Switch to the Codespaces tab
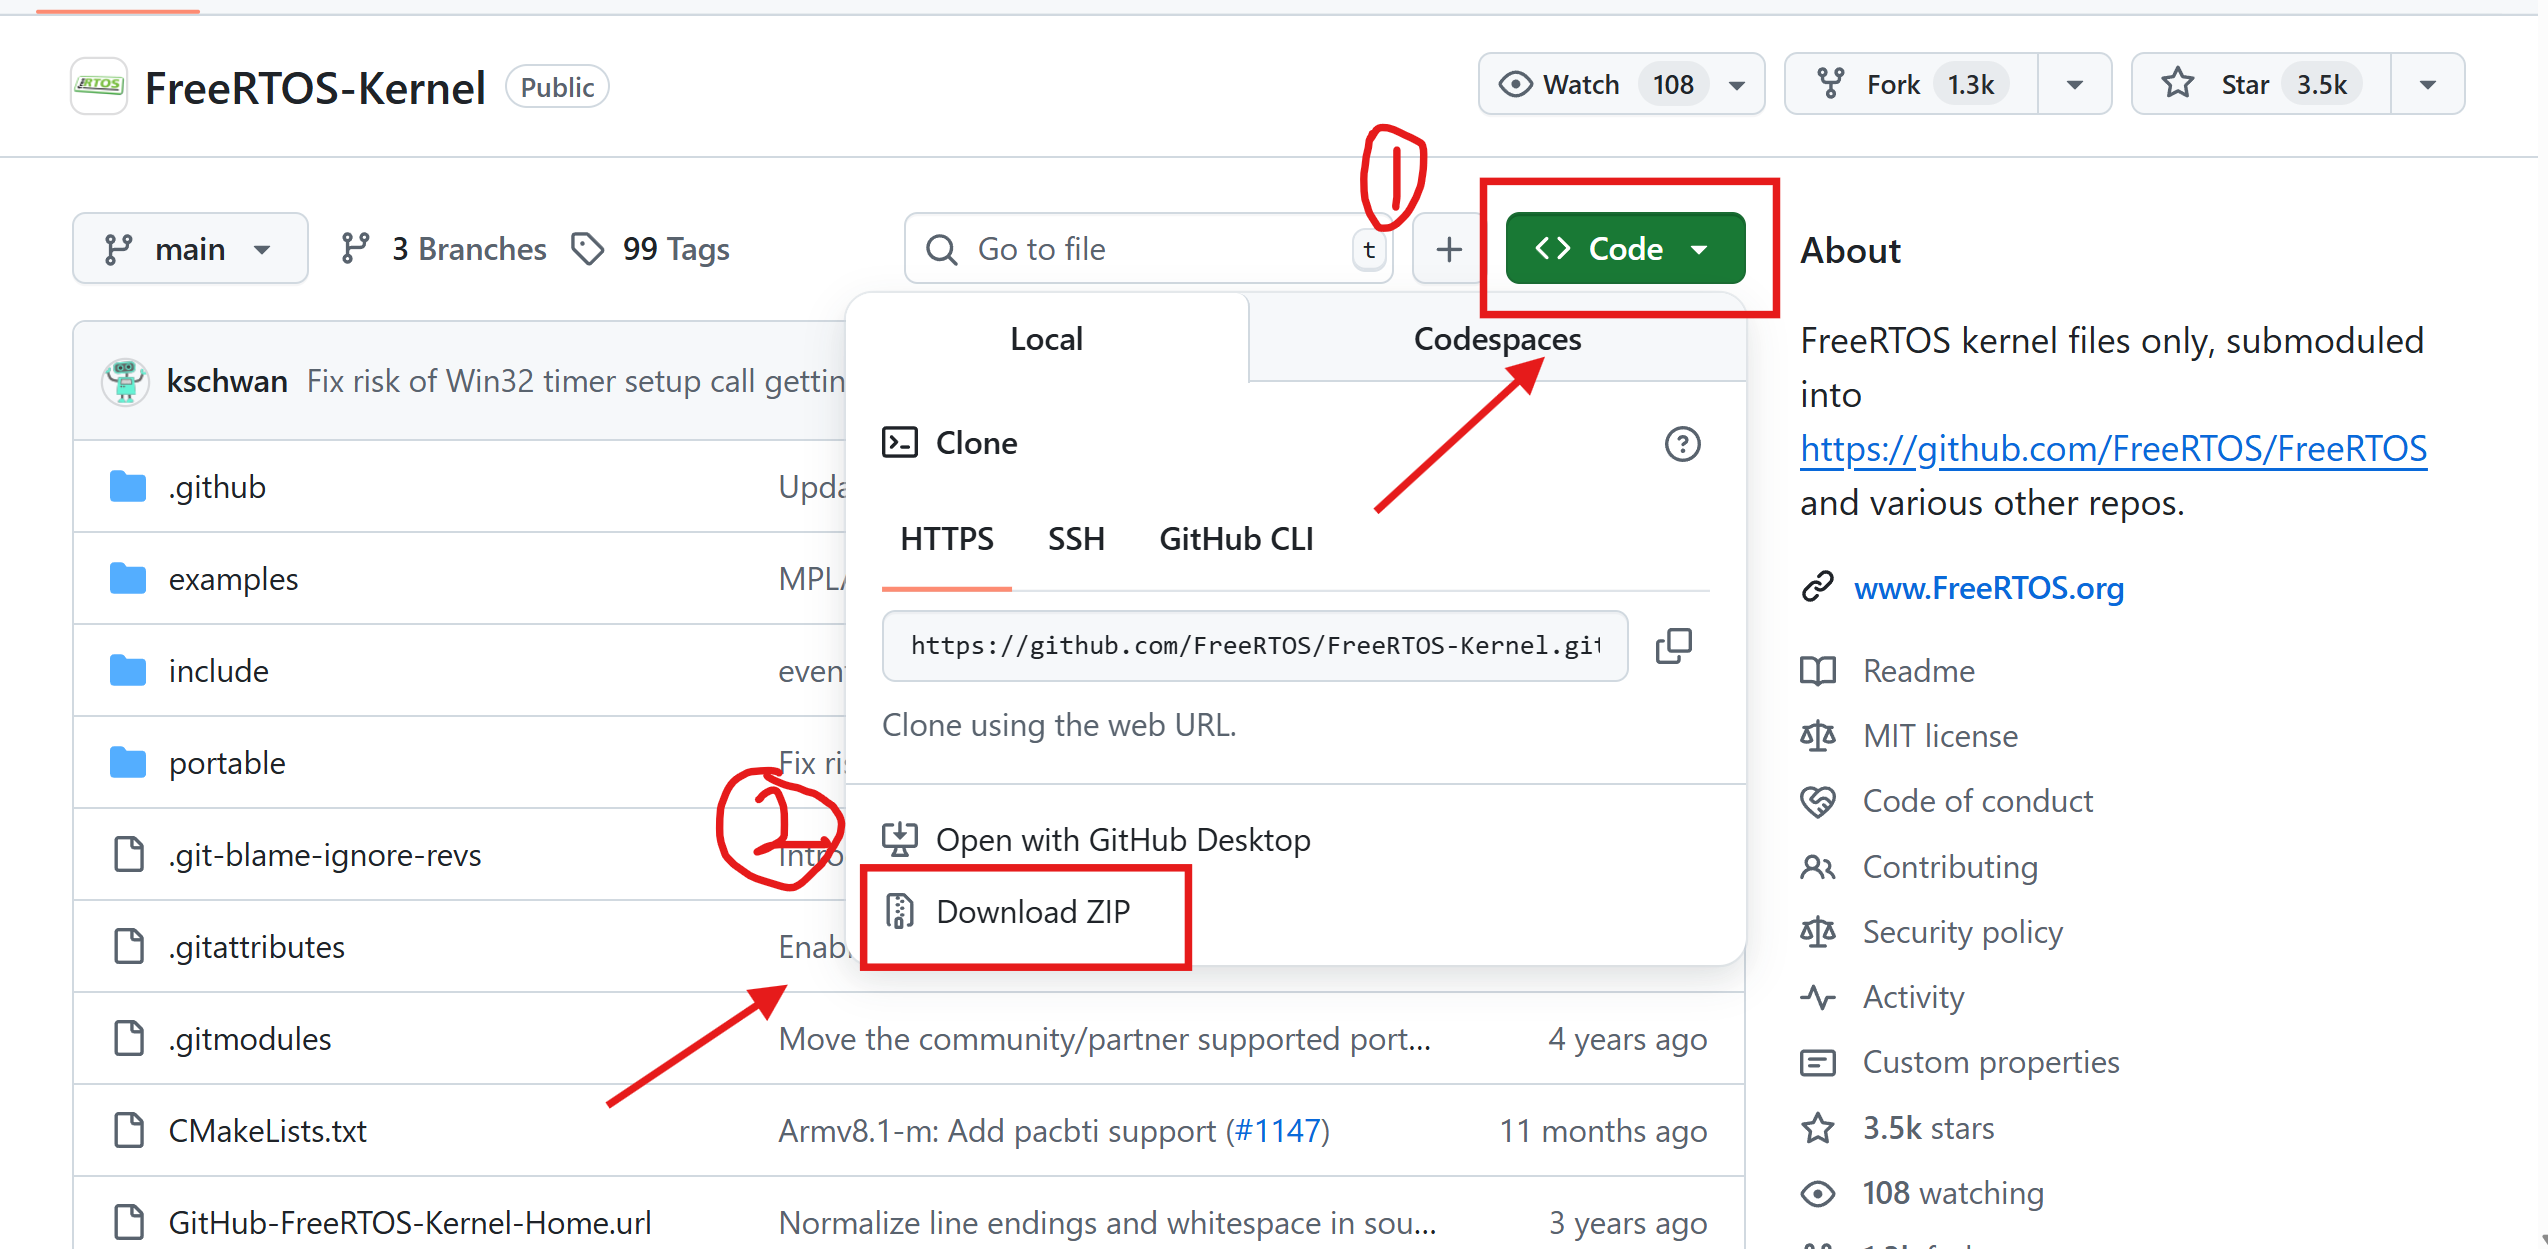2548x1249 pixels. coord(1496,339)
